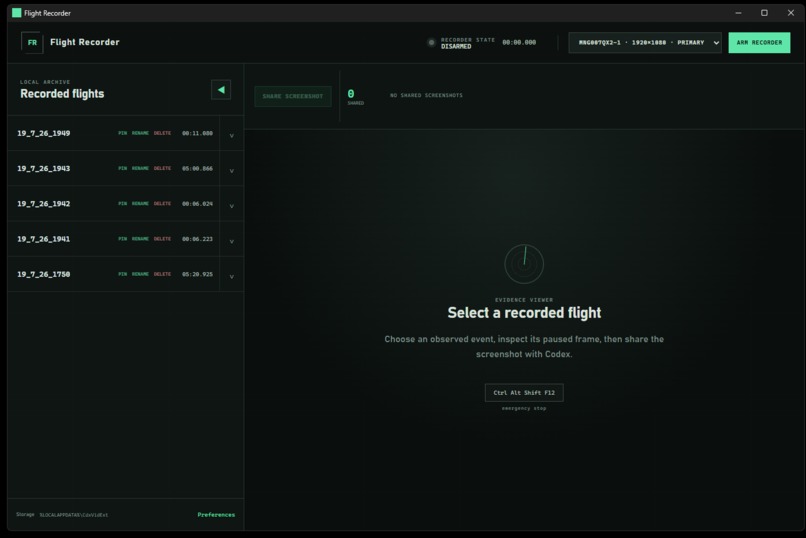
Task: Click the 00:00.000 recorder timer
Action: click(x=519, y=43)
